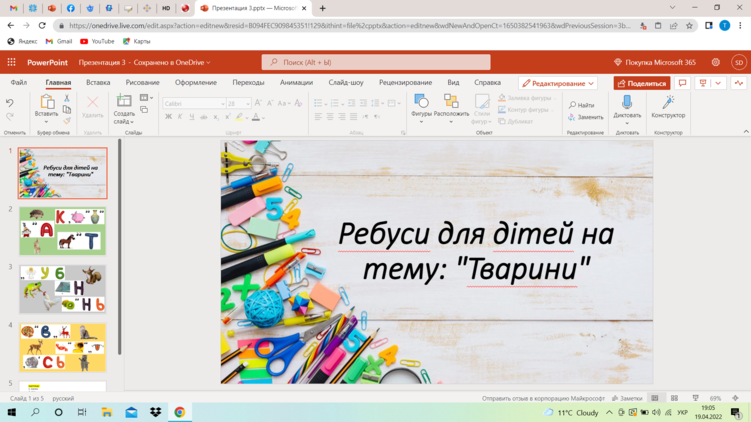Screen dimensions: 751x422
Task: Click the fit slide to window icon
Action: 735,399
